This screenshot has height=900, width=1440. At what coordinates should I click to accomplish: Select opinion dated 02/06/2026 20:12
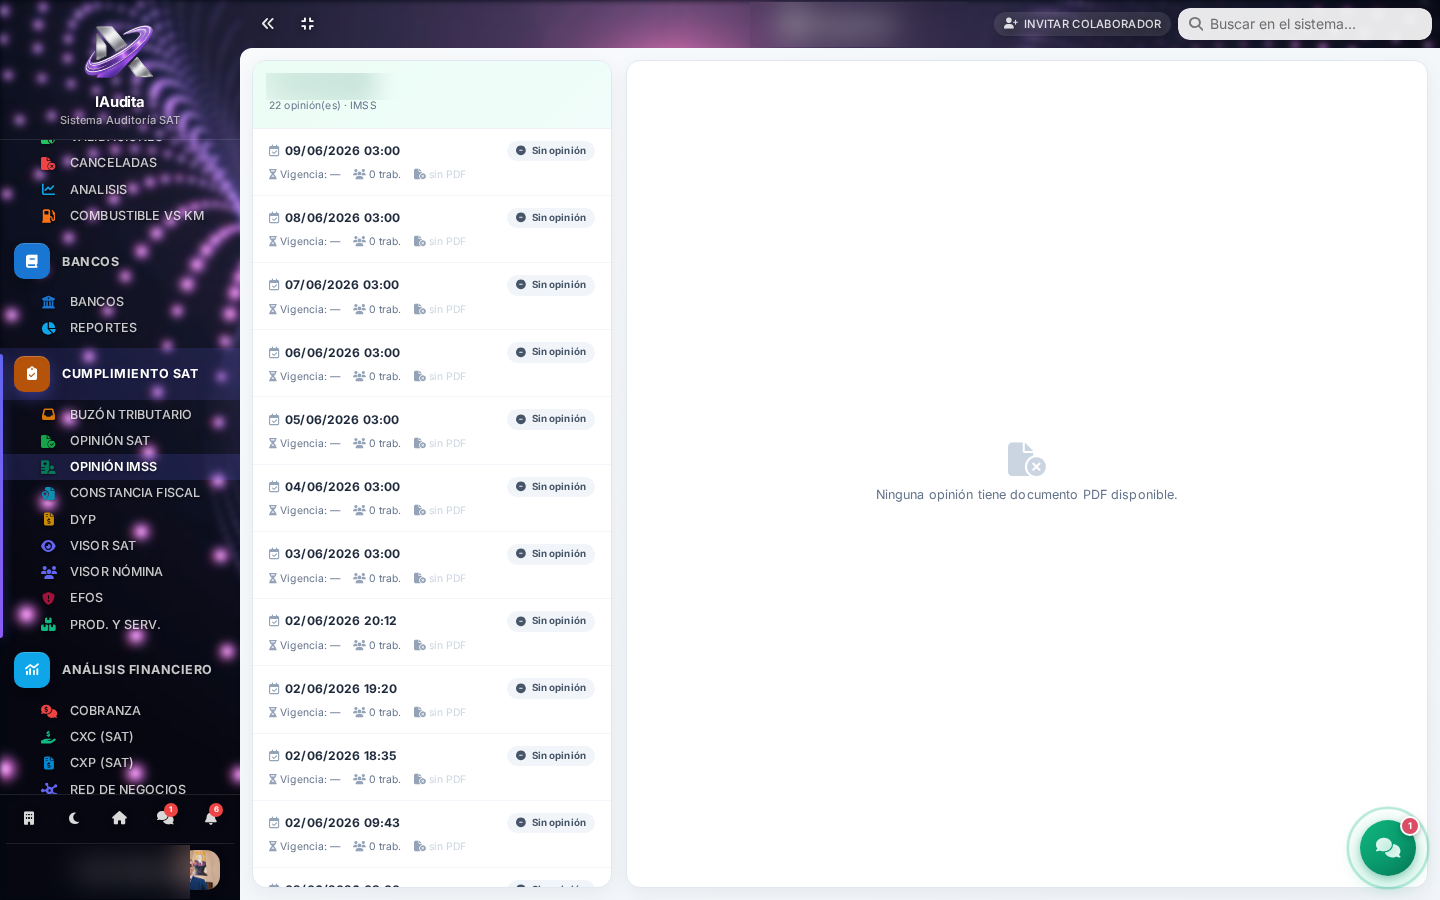pyautogui.click(x=432, y=632)
